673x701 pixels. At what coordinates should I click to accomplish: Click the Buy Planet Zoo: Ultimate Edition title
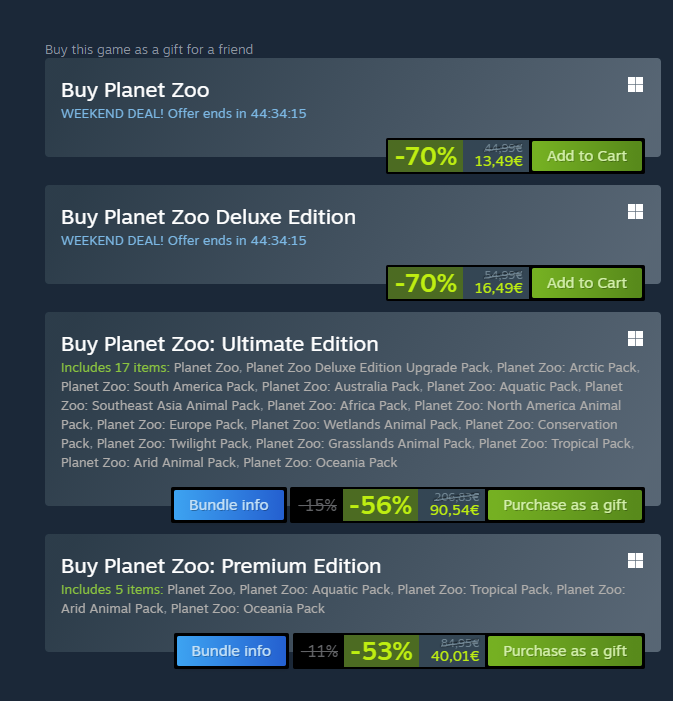[x=220, y=344]
